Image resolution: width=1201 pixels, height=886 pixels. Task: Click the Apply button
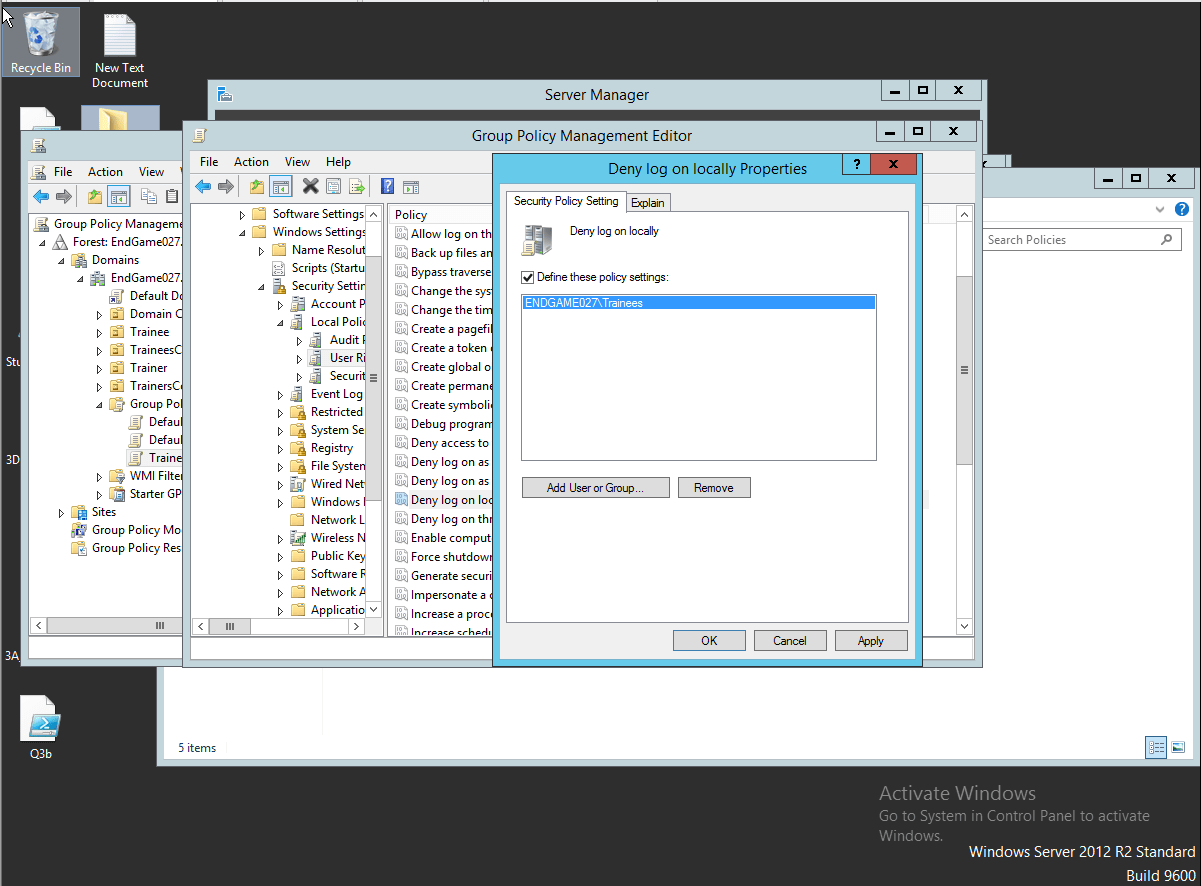870,640
